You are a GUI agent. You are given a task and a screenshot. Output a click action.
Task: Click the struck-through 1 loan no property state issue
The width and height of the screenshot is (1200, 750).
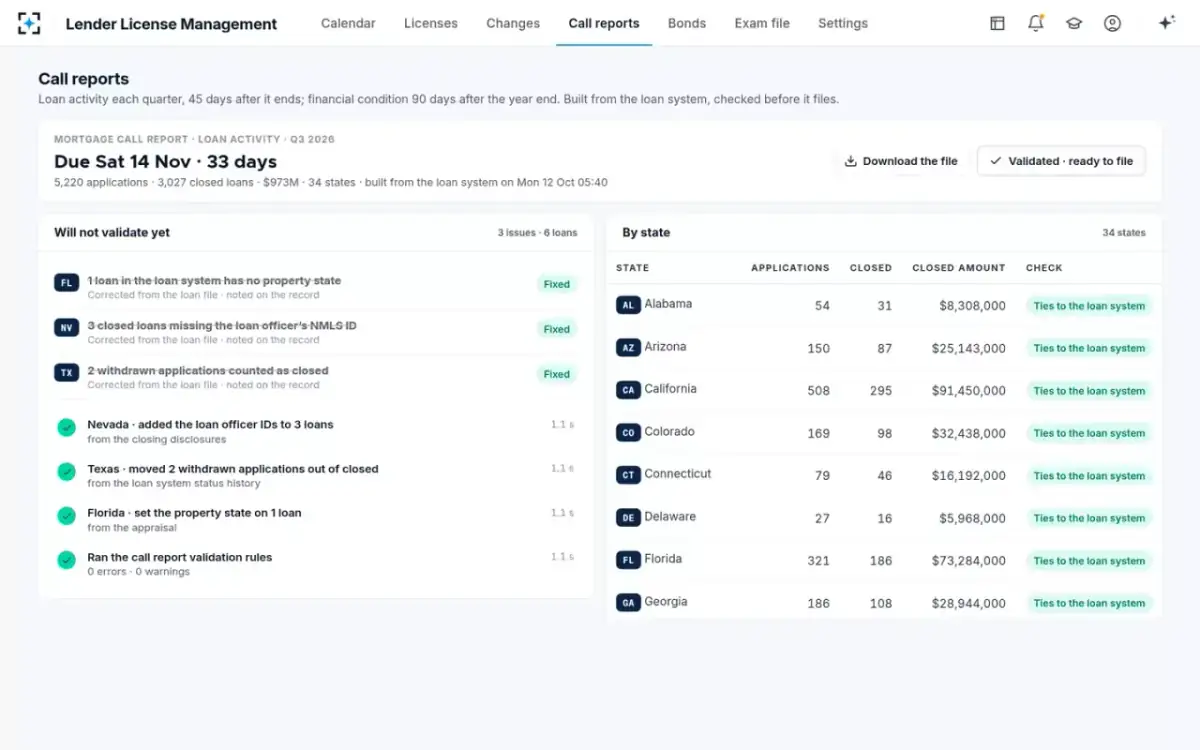pos(214,281)
